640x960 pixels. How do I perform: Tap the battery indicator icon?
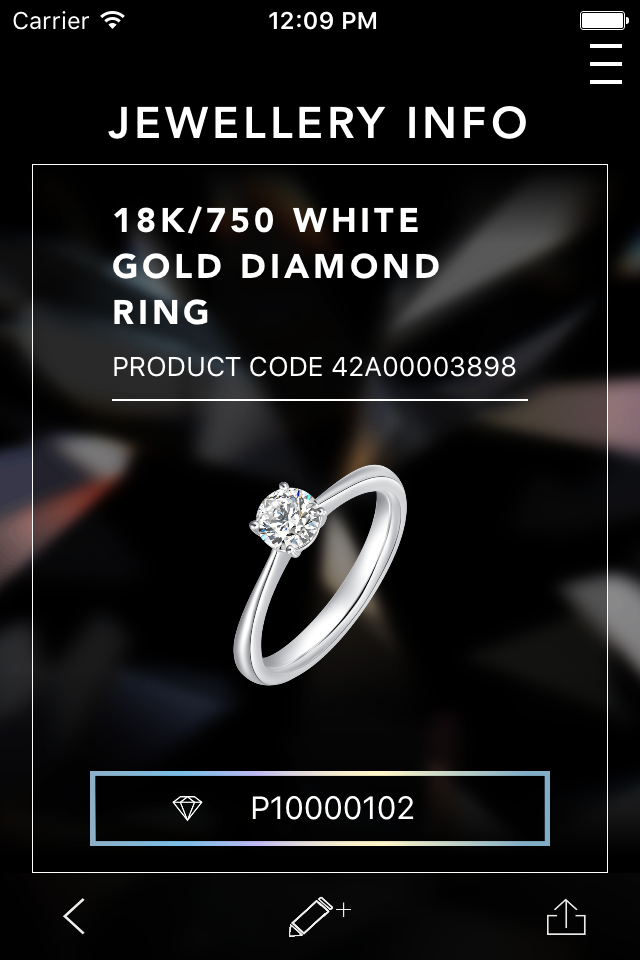[604, 21]
